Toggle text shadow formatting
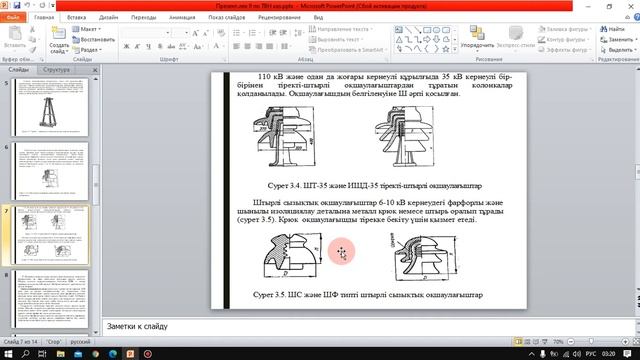Viewport: 640px width, 360px height. click(160, 47)
